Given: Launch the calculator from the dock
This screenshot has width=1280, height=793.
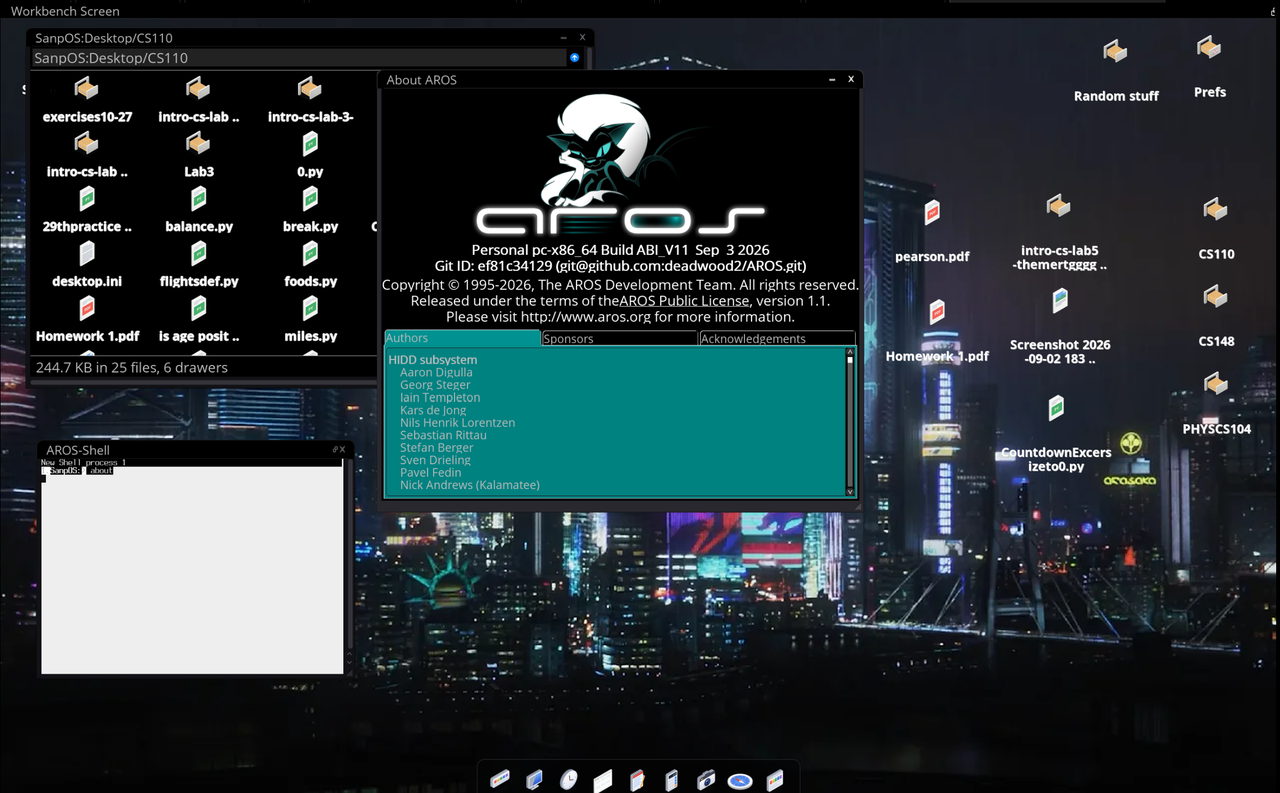Looking at the screenshot, I should click(x=672, y=779).
